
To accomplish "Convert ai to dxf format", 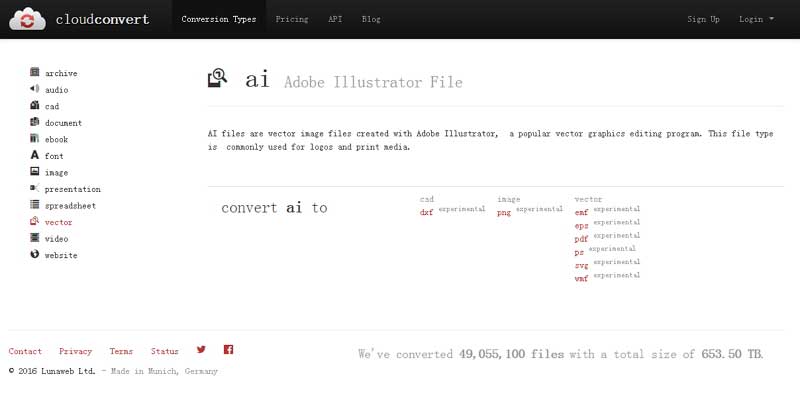I will (x=427, y=212).
